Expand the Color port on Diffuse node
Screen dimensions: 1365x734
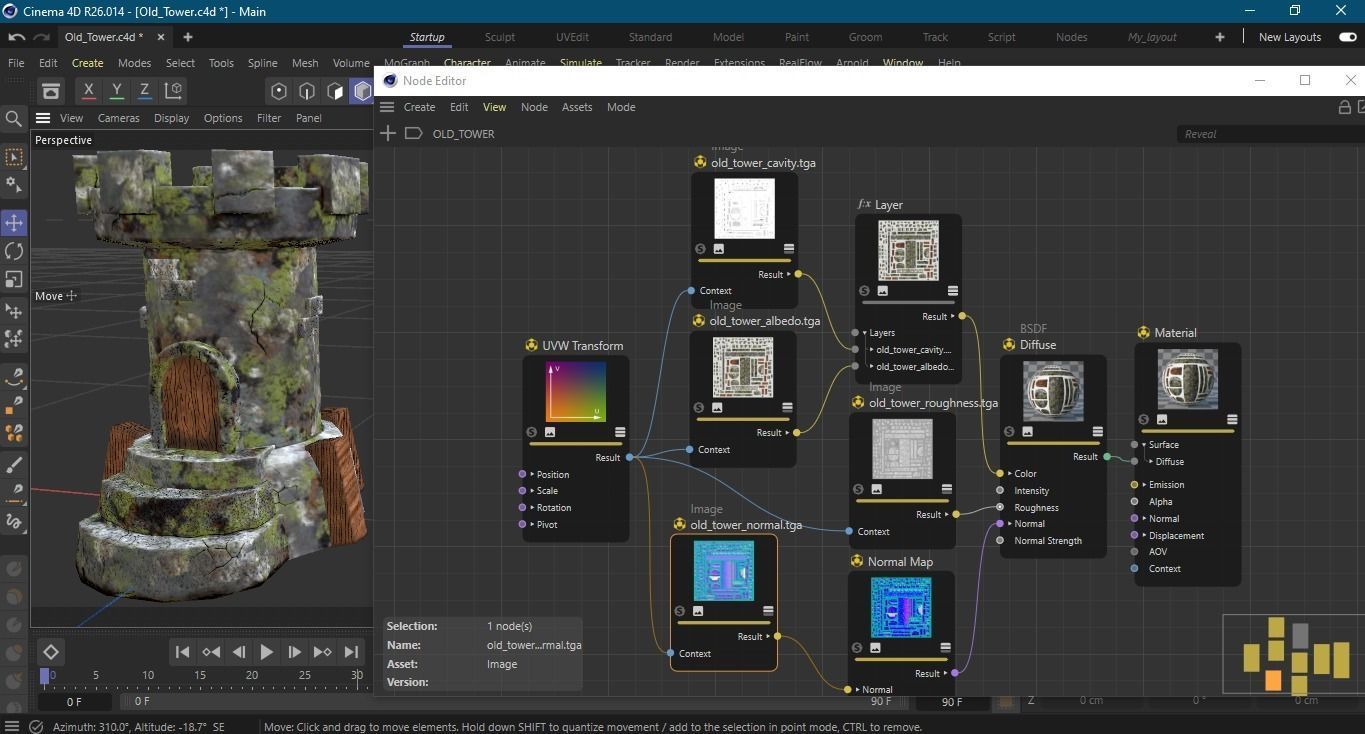click(x=1009, y=474)
